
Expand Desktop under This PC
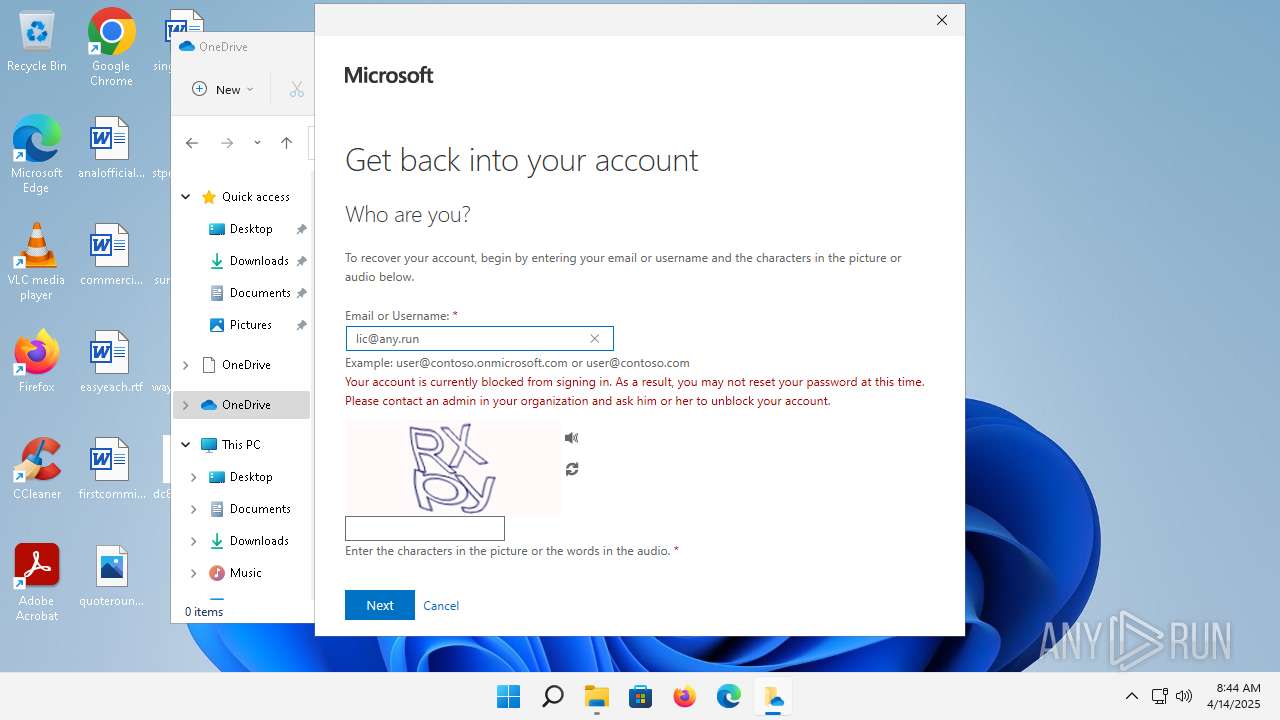[194, 477]
